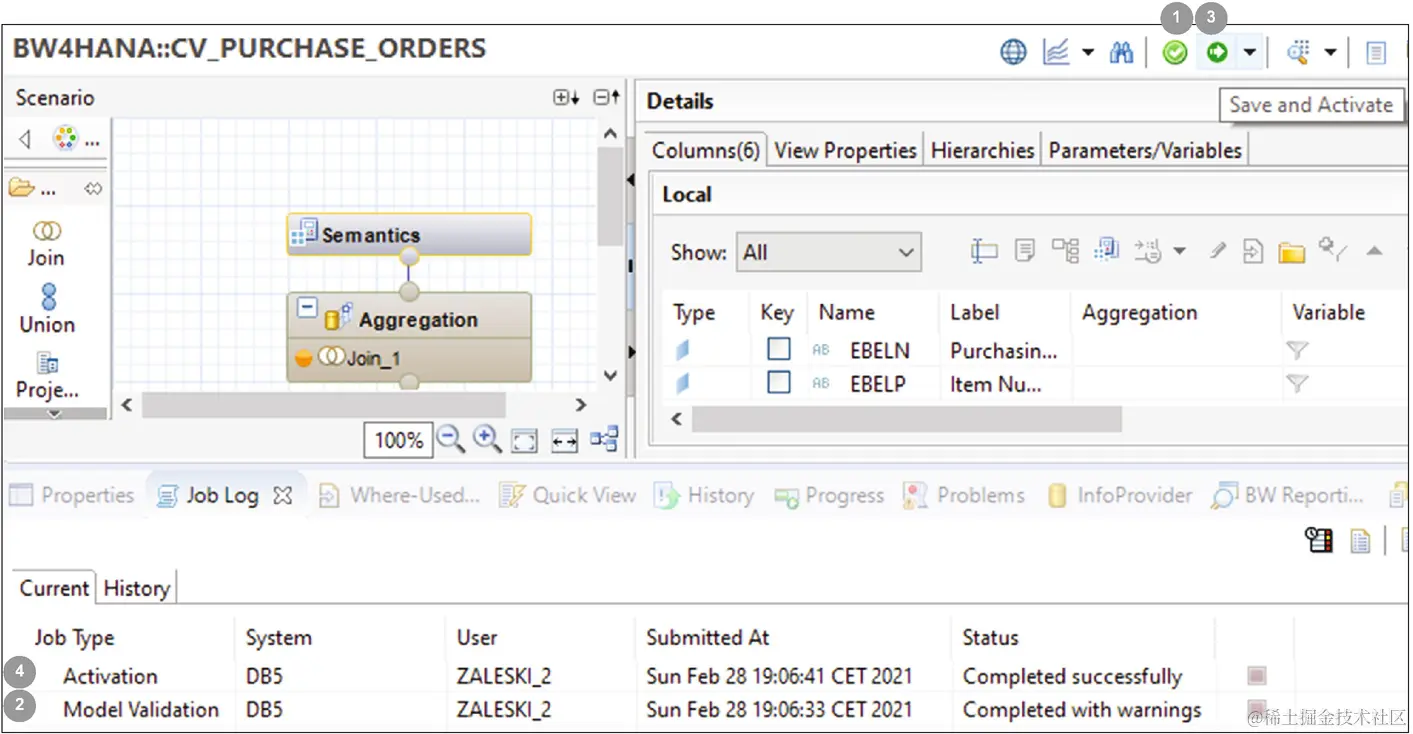Click the 100% zoom level field

pyautogui.click(x=398, y=440)
